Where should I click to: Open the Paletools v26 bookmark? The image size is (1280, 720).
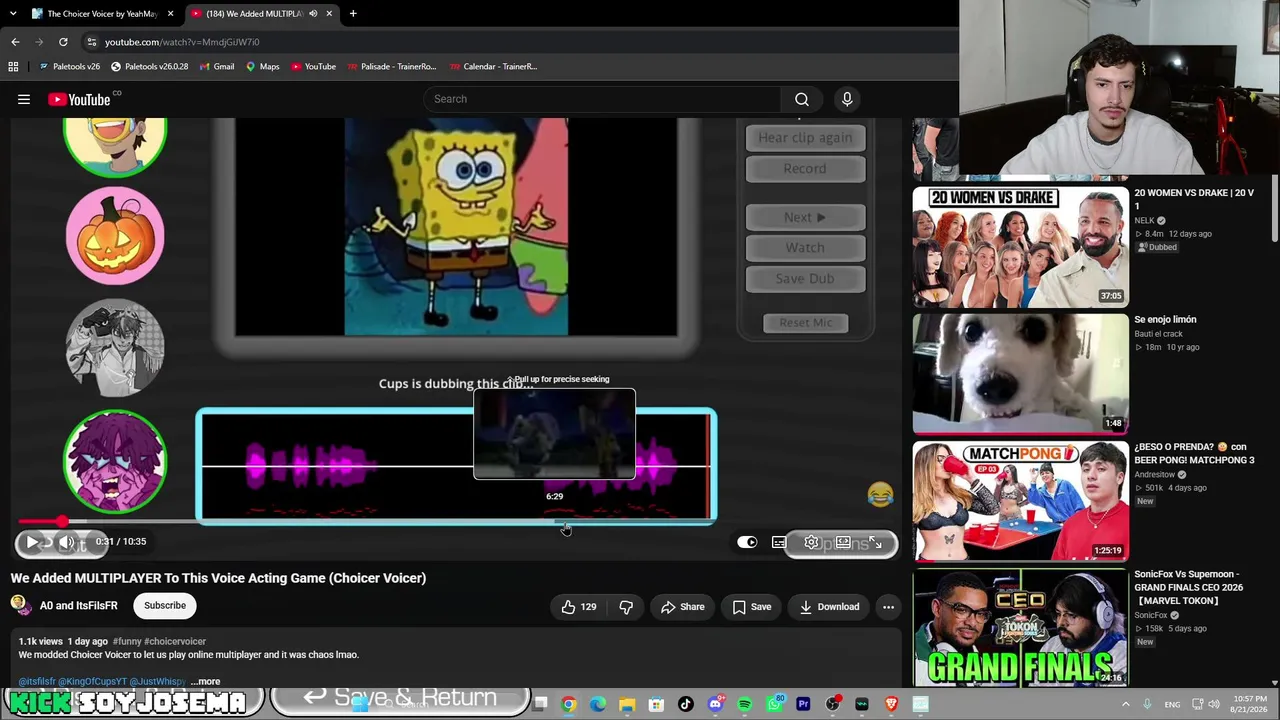click(x=70, y=67)
